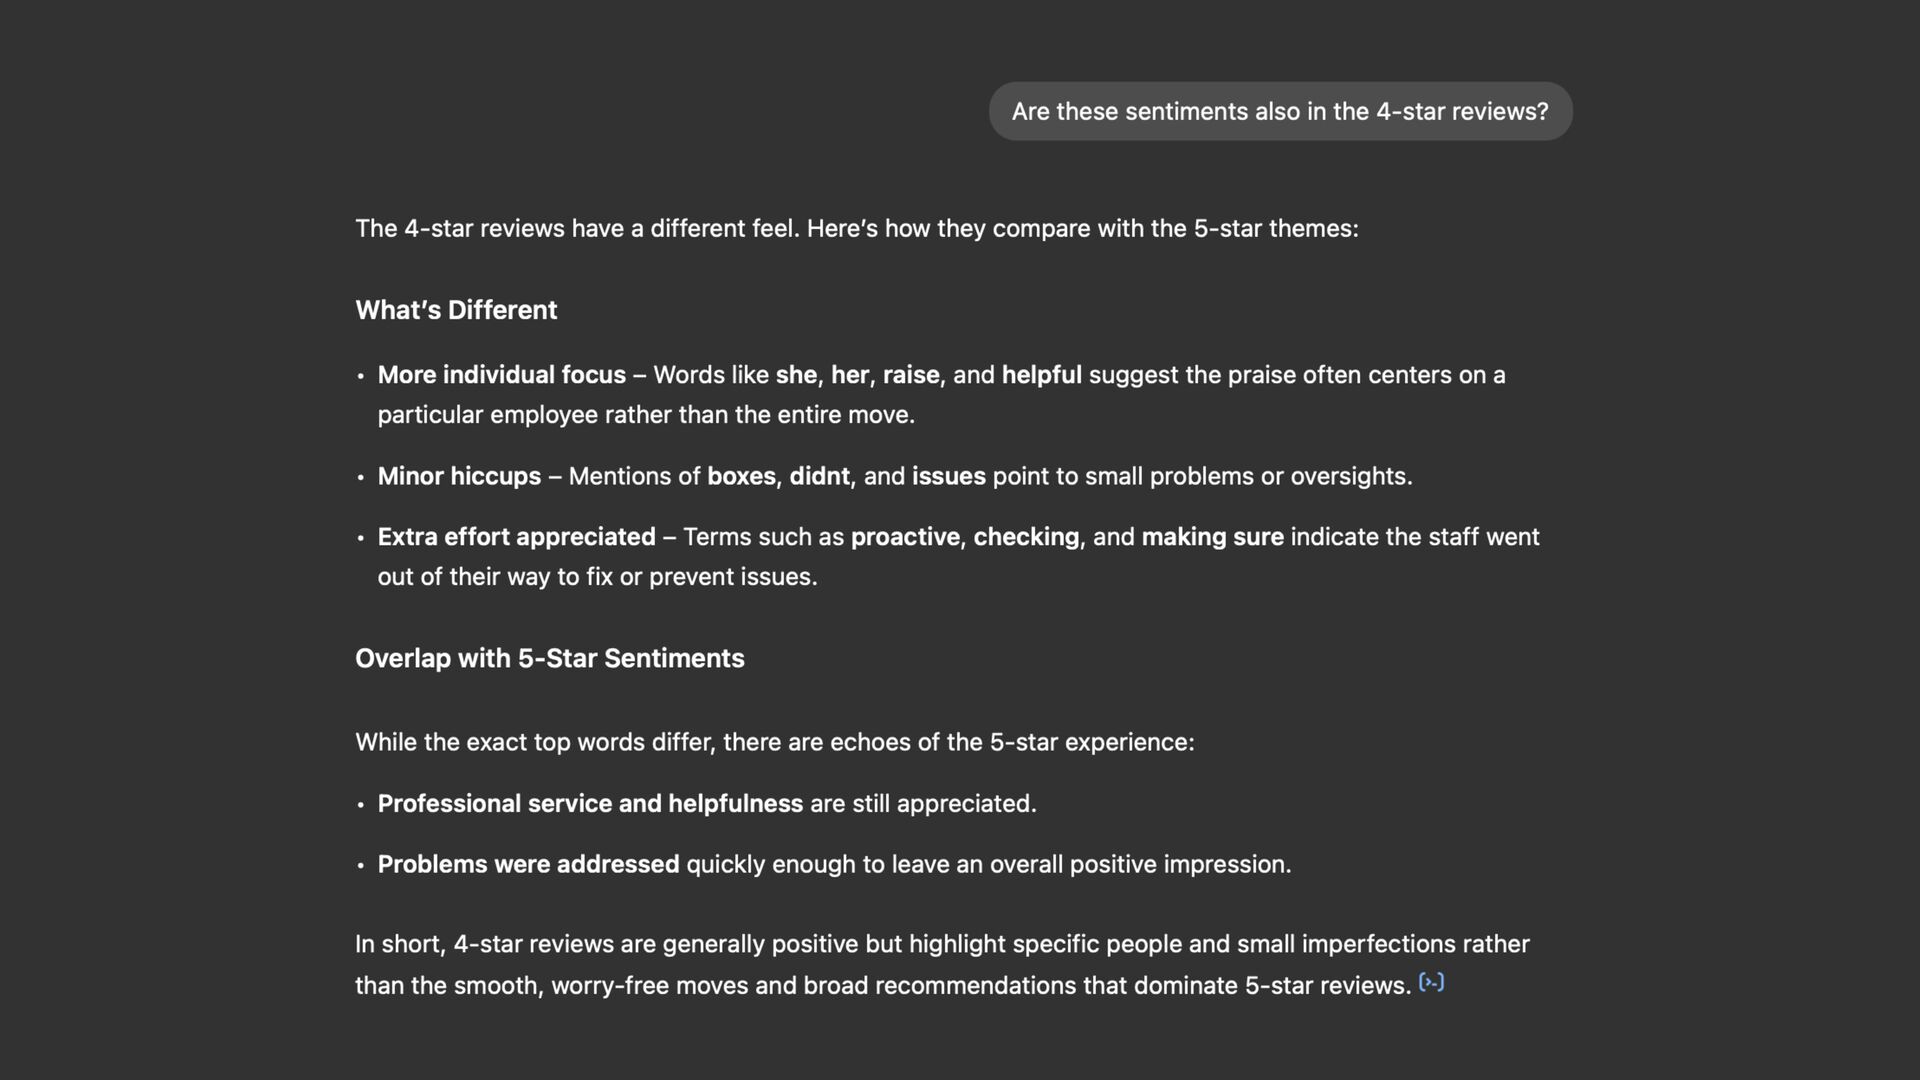Click the bold word "issues"
Image resolution: width=1920 pixels, height=1080 pixels.
click(x=948, y=476)
